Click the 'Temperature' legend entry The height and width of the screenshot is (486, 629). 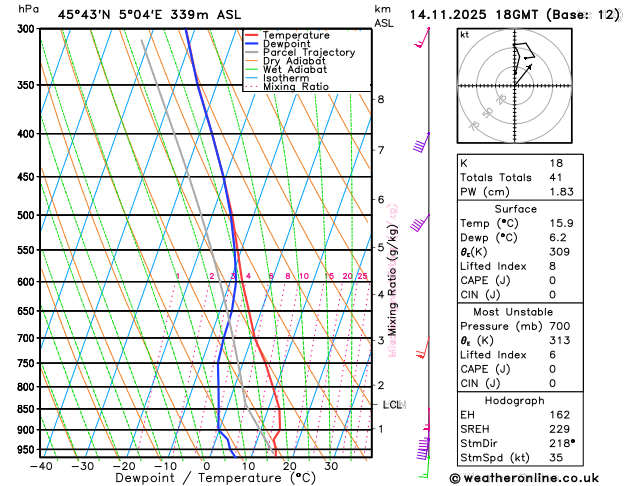pyautogui.click(x=288, y=35)
